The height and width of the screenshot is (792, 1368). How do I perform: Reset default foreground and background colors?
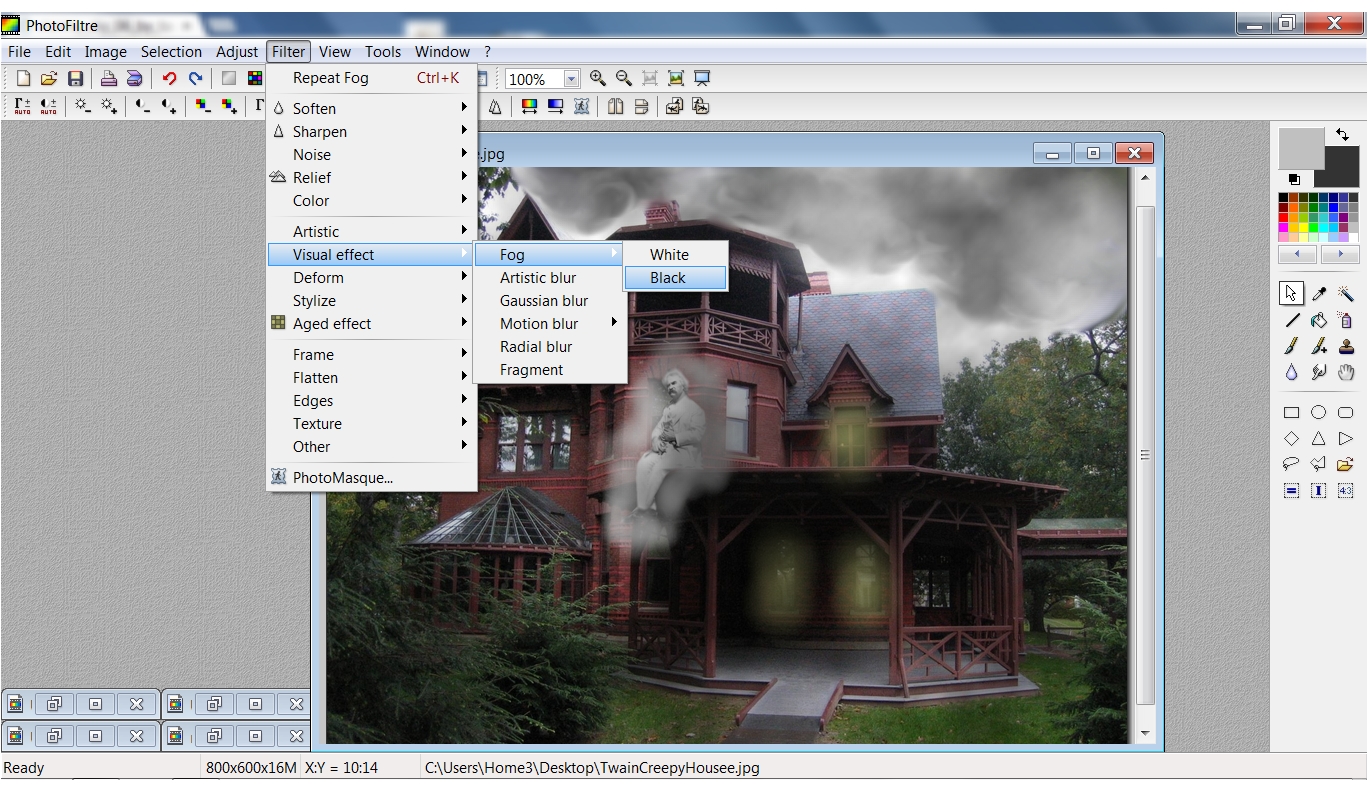(1294, 180)
